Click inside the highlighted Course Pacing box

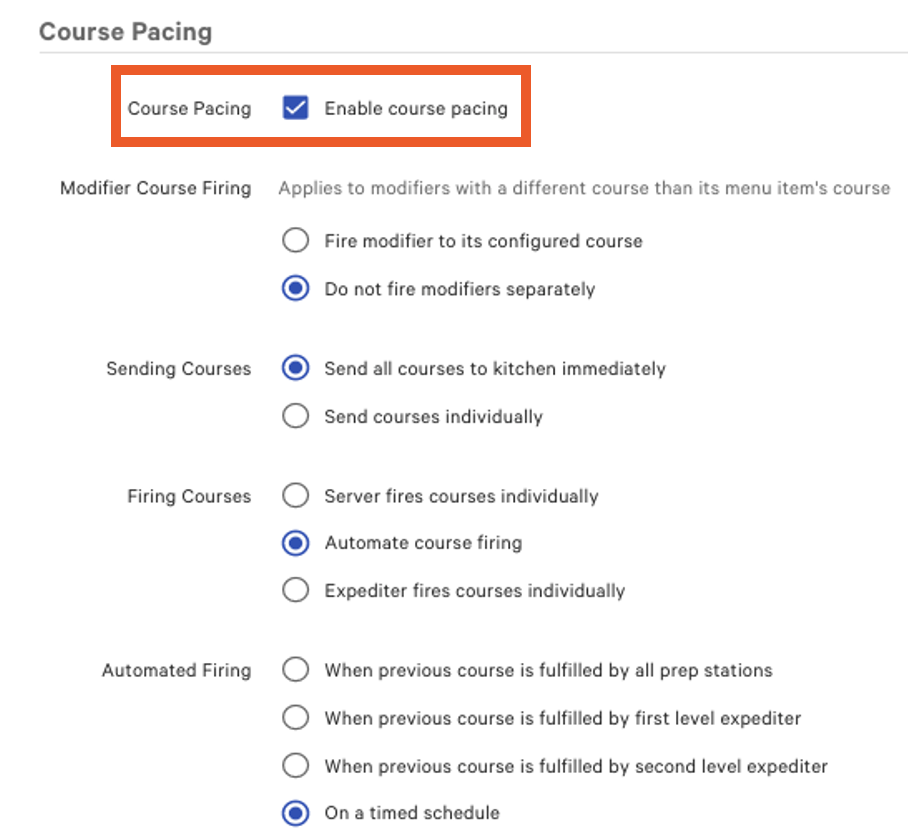(x=322, y=105)
